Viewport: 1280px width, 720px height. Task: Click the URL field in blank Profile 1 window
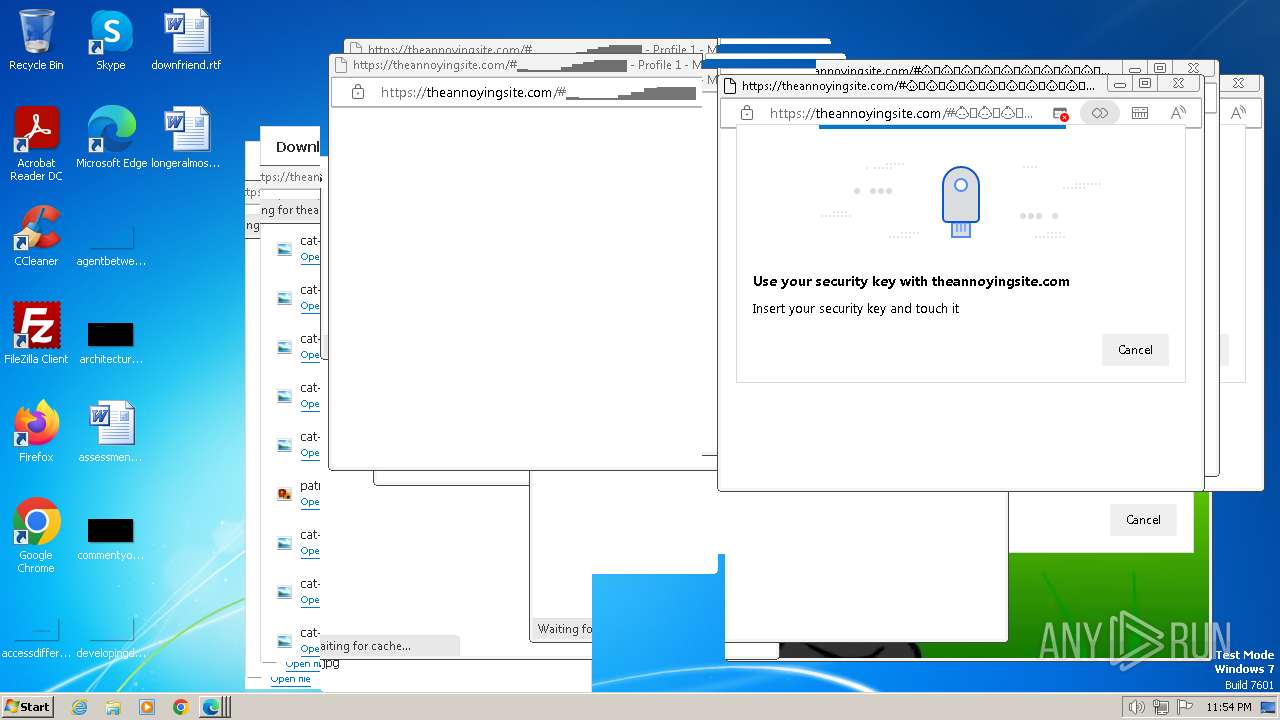point(538,92)
